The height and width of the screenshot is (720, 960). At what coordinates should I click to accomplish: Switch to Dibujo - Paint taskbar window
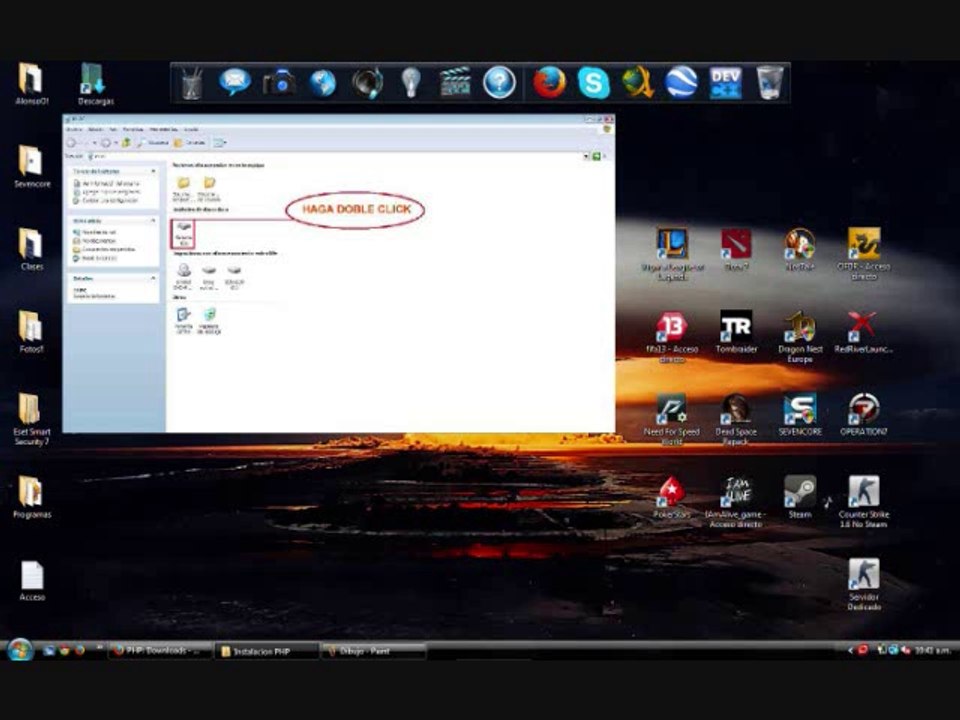pos(372,651)
